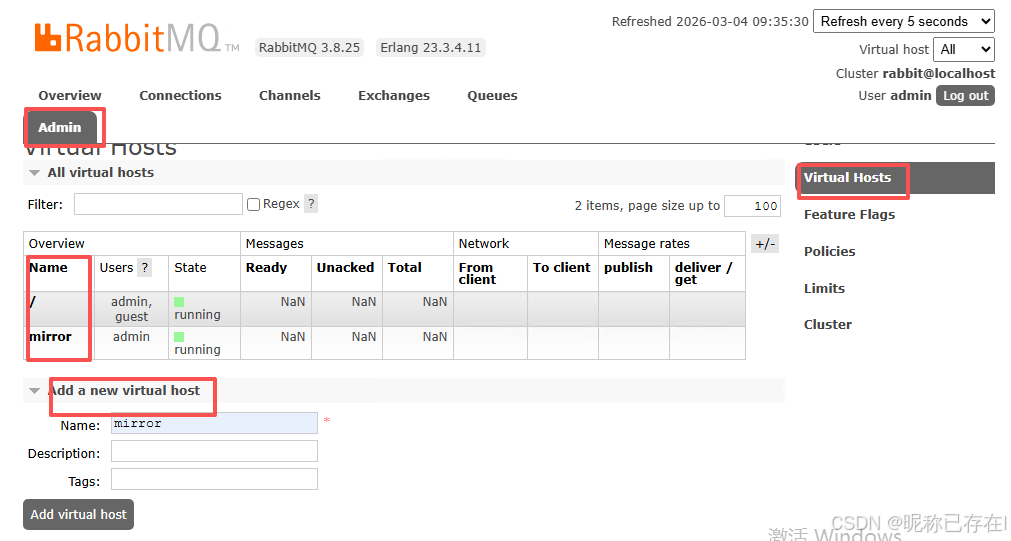Image resolution: width=1011 pixels, height=541 pixels.
Task: Click the Filter input field
Action: [x=158, y=204]
